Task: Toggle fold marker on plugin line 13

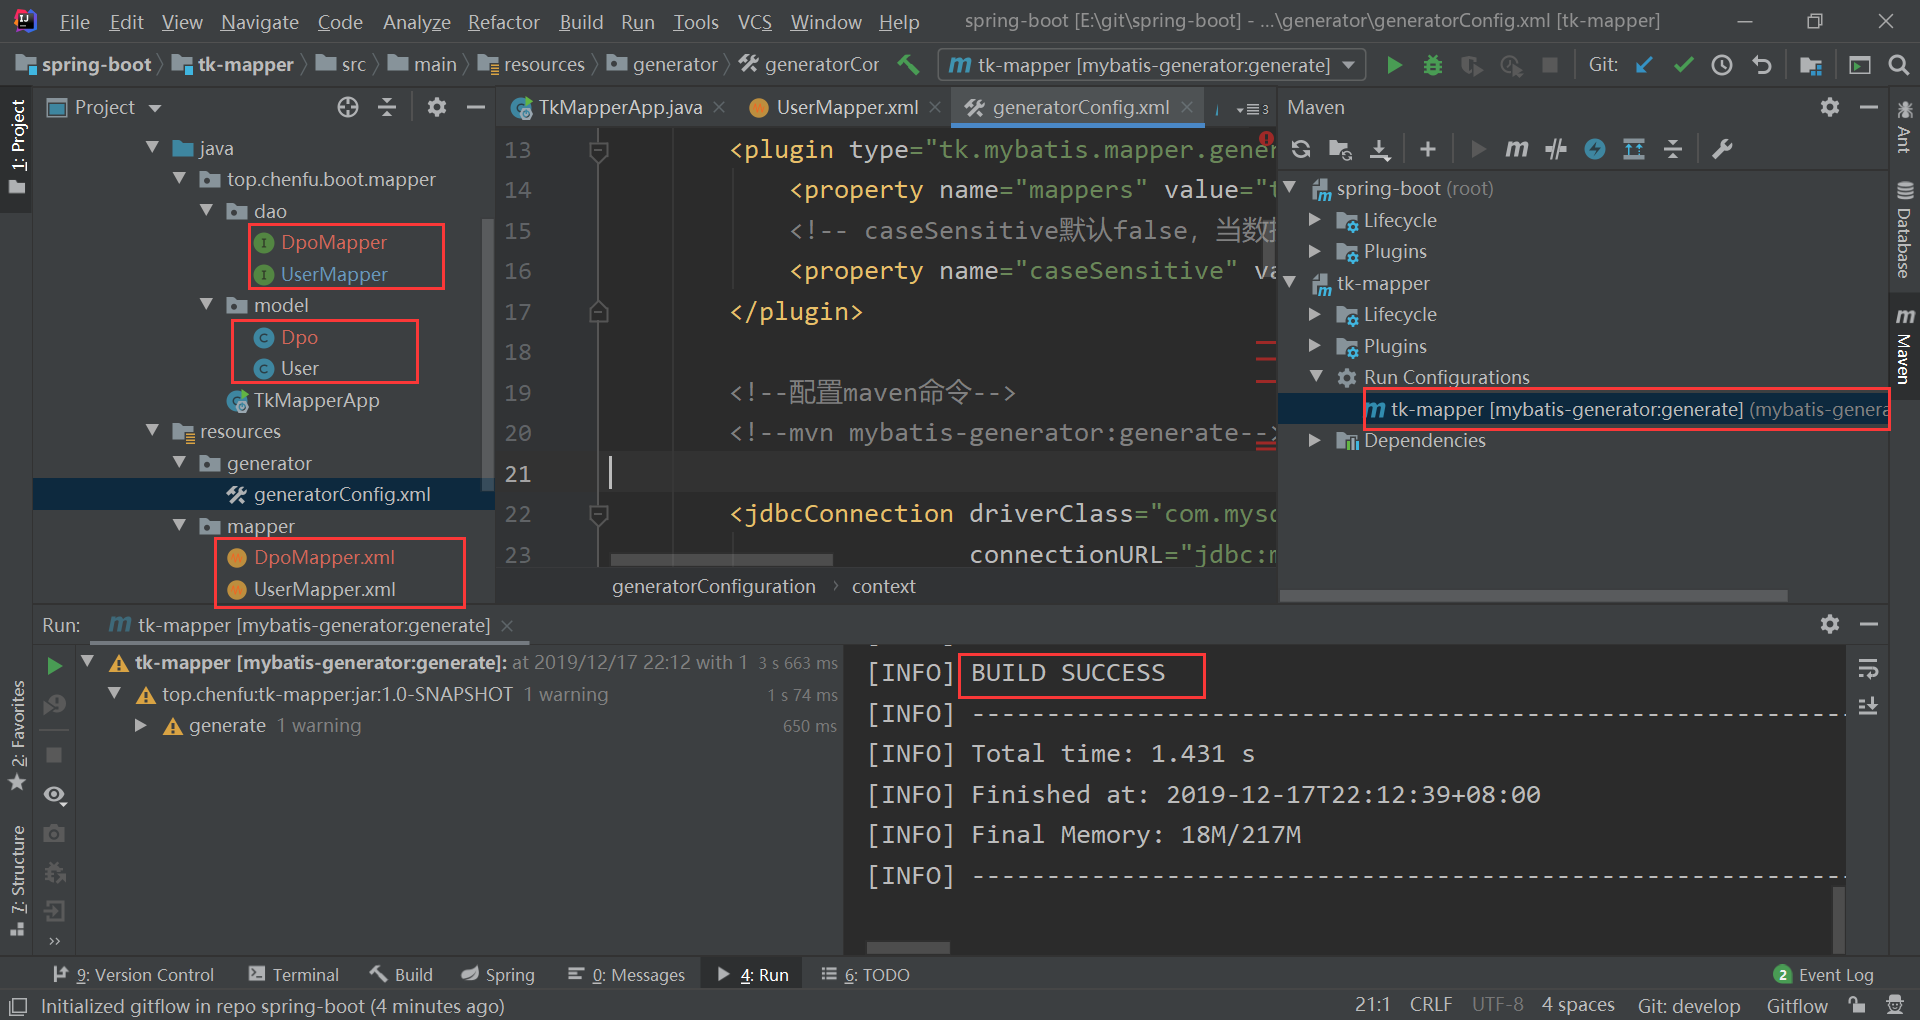Action: [599, 151]
